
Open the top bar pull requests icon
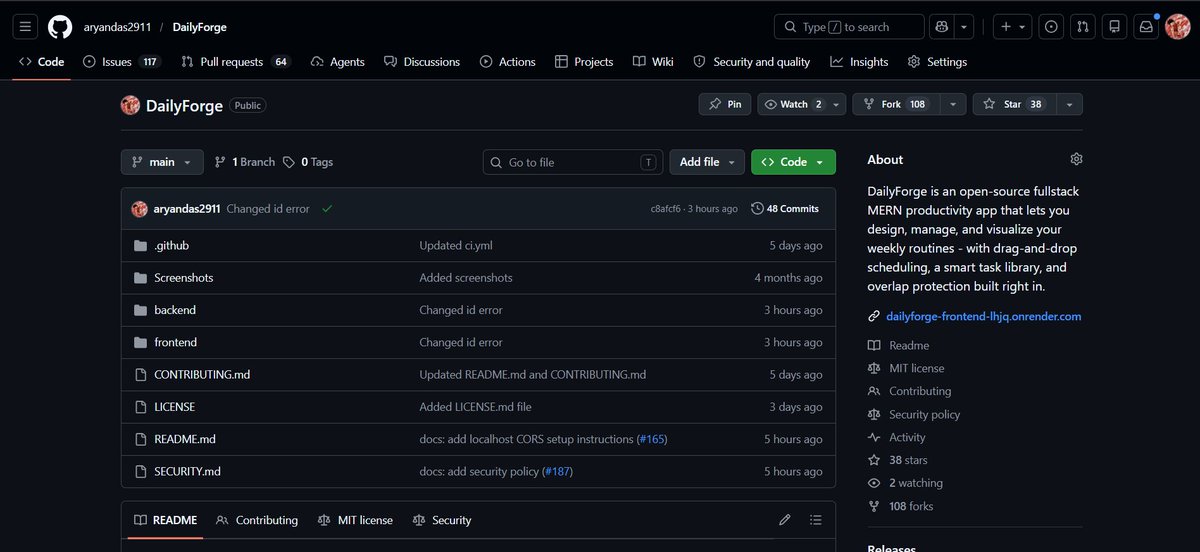pos(1084,27)
